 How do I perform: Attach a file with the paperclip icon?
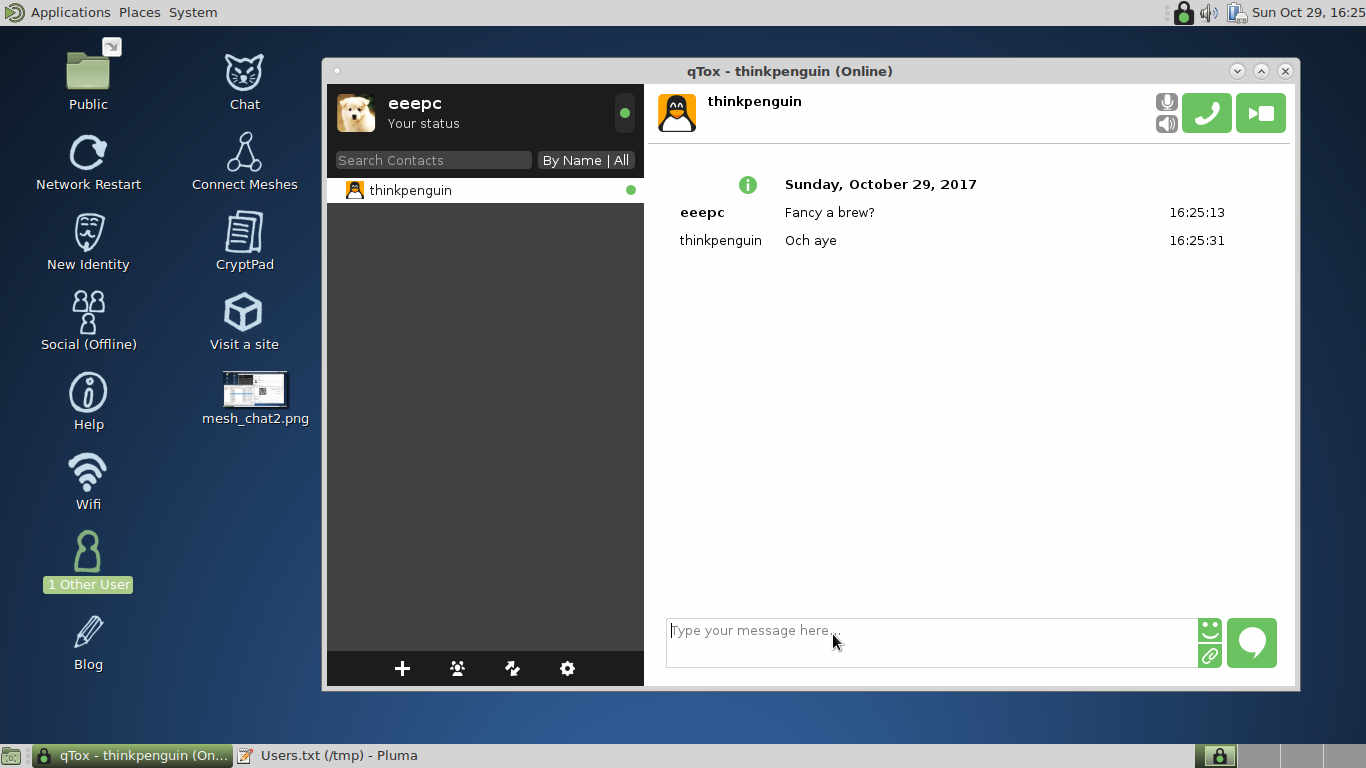(x=1210, y=656)
